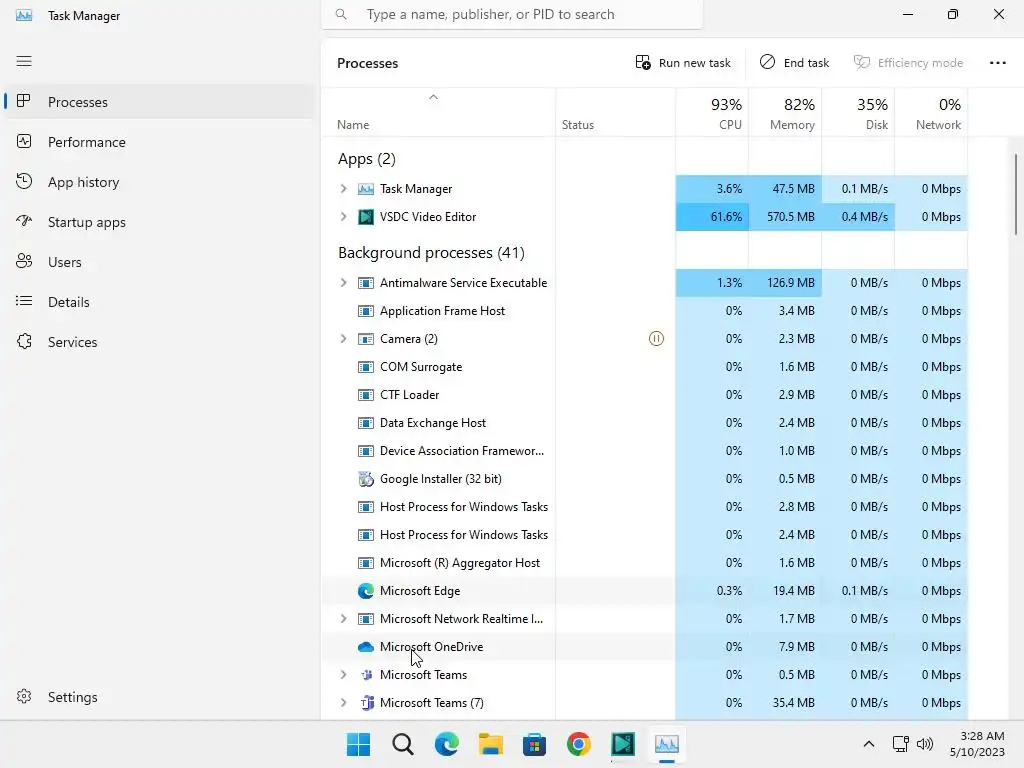Expand the Microsoft Teams (7) group

coord(344,703)
